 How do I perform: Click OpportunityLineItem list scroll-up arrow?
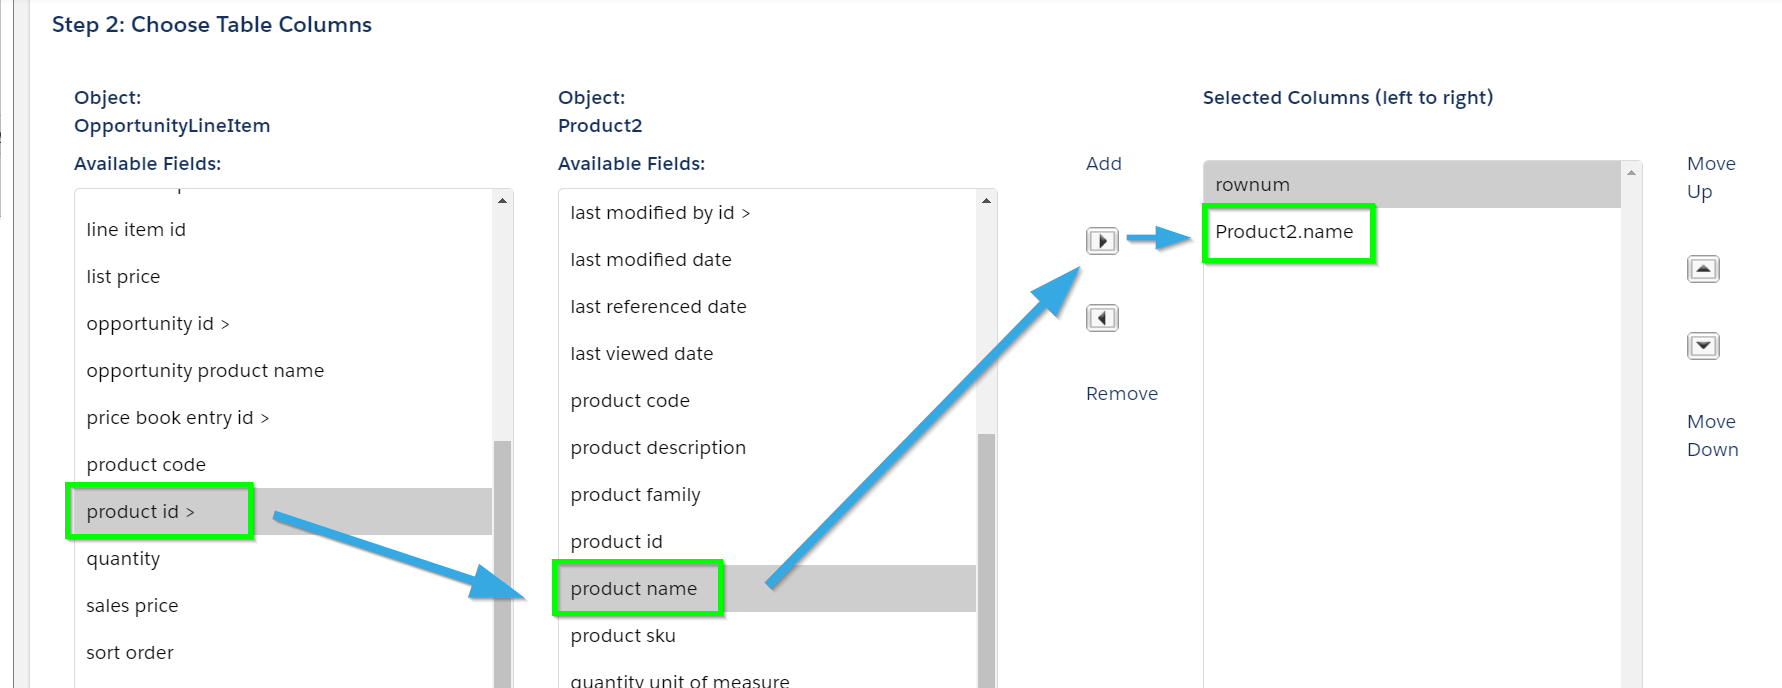coord(502,201)
